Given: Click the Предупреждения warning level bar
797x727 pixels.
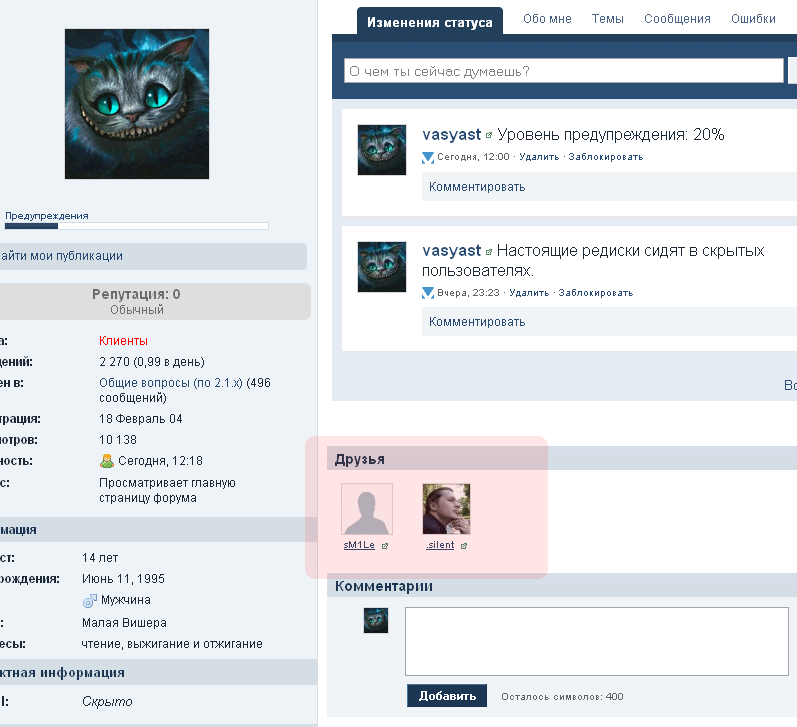Looking at the screenshot, I should tap(136, 226).
